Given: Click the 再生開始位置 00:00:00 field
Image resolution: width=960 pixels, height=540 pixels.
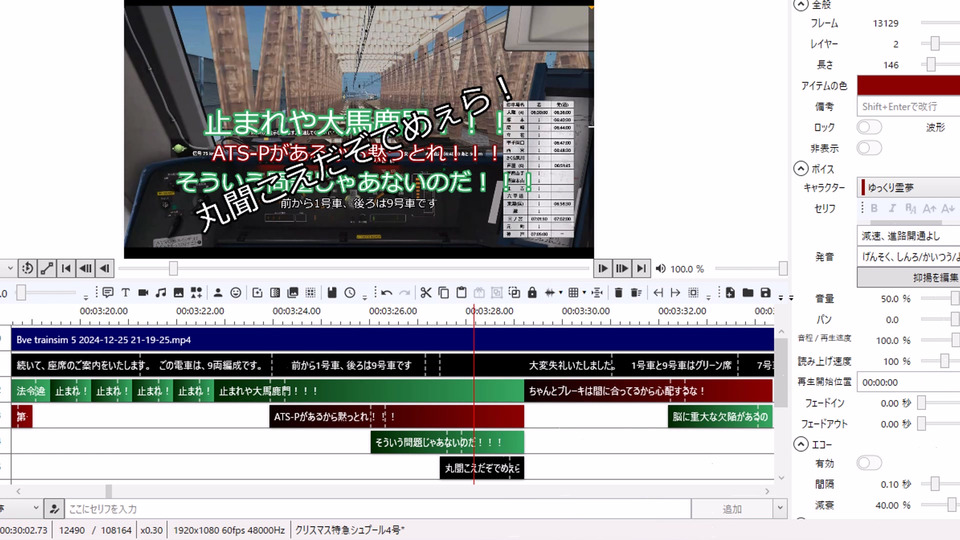Looking at the screenshot, I should point(909,382).
